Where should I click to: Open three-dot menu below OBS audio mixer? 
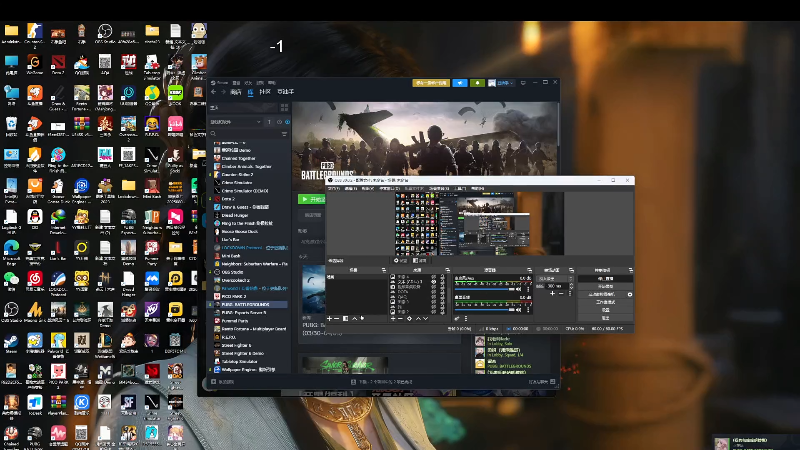point(466,318)
